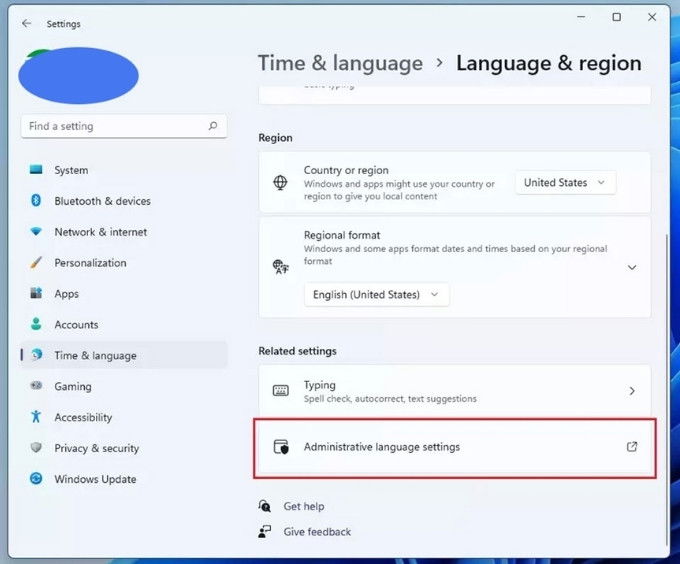Click the Give feedback icon

[265, 531]
